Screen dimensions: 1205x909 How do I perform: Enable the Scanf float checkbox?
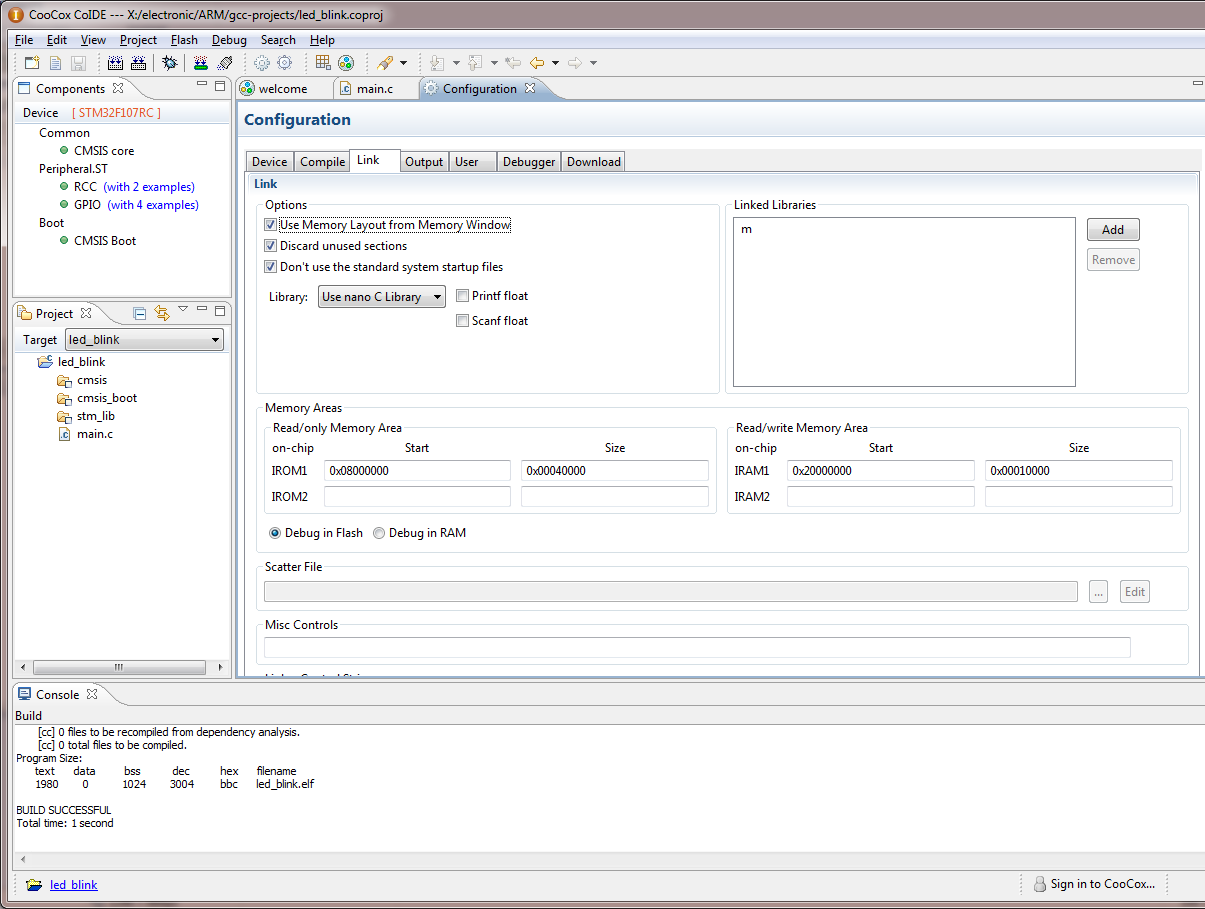(x=462, y=321)
